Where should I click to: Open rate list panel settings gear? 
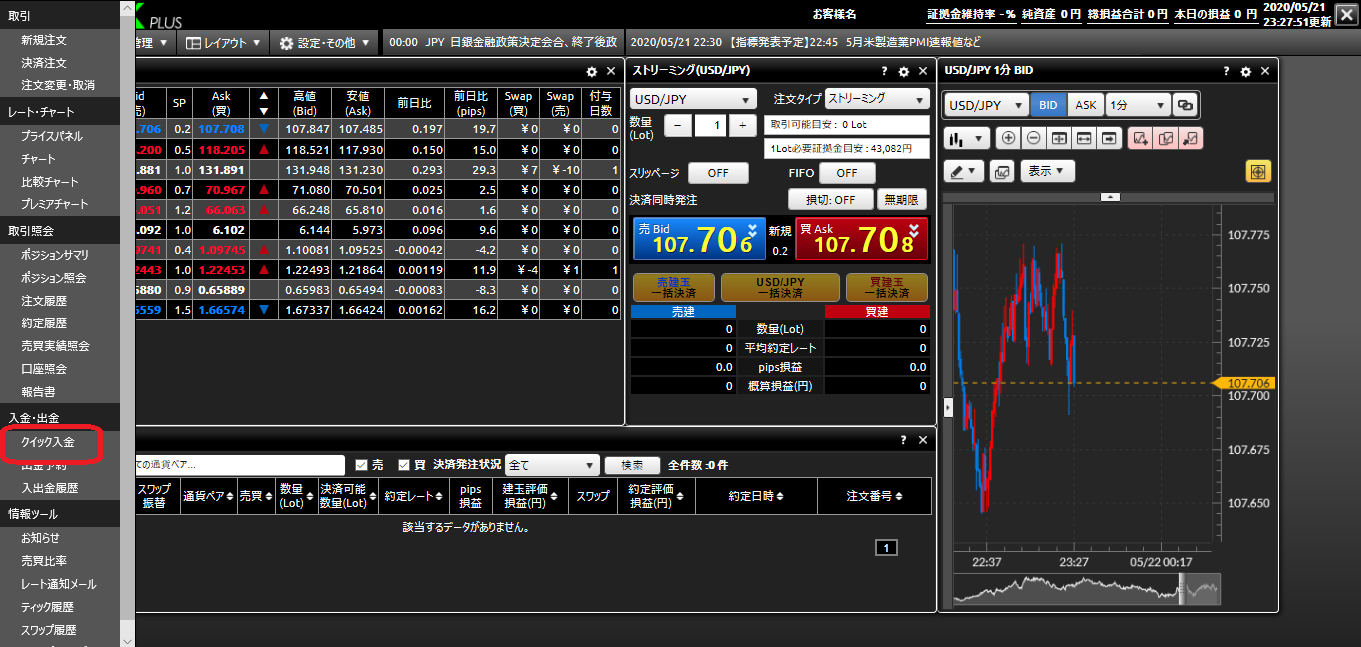[592, 72]
